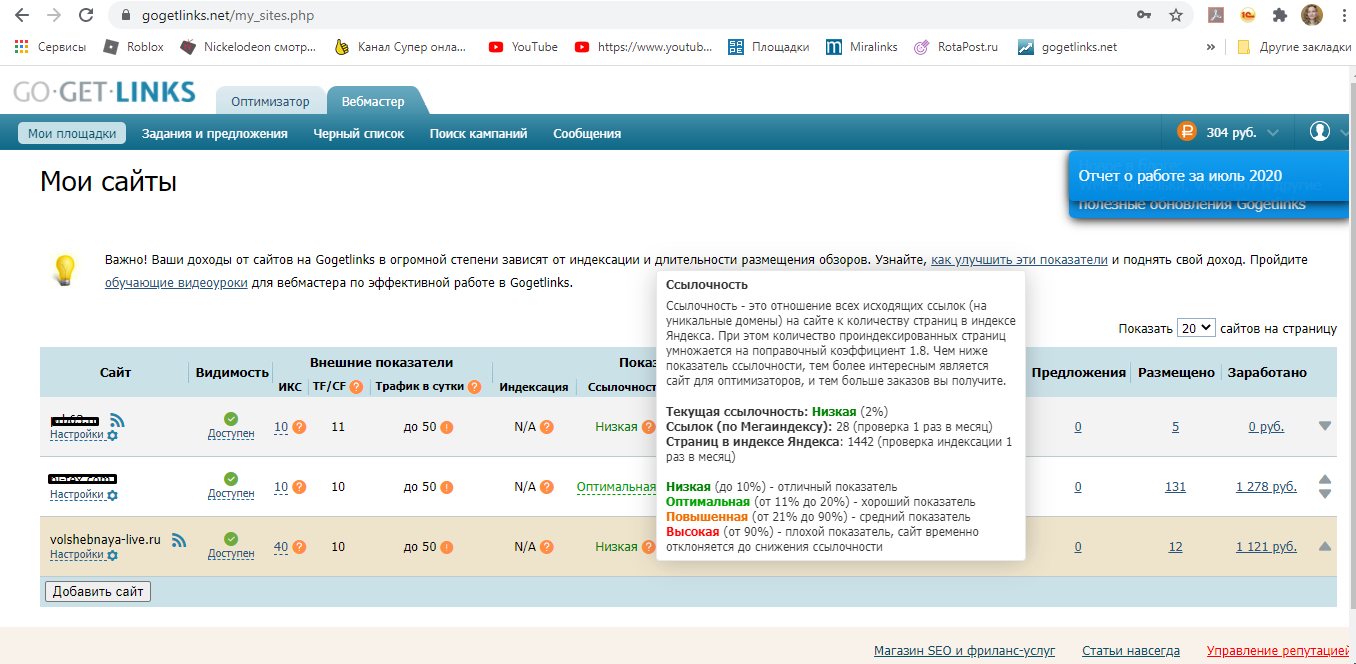The image size is (1356, 664).
Task: Open the Магазин SEO и фриланс-услуг link
Action: point(964,651)
